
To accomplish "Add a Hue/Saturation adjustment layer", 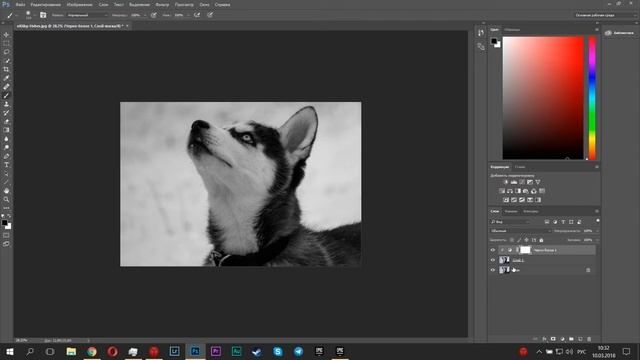I will click(x=502, y=191).
